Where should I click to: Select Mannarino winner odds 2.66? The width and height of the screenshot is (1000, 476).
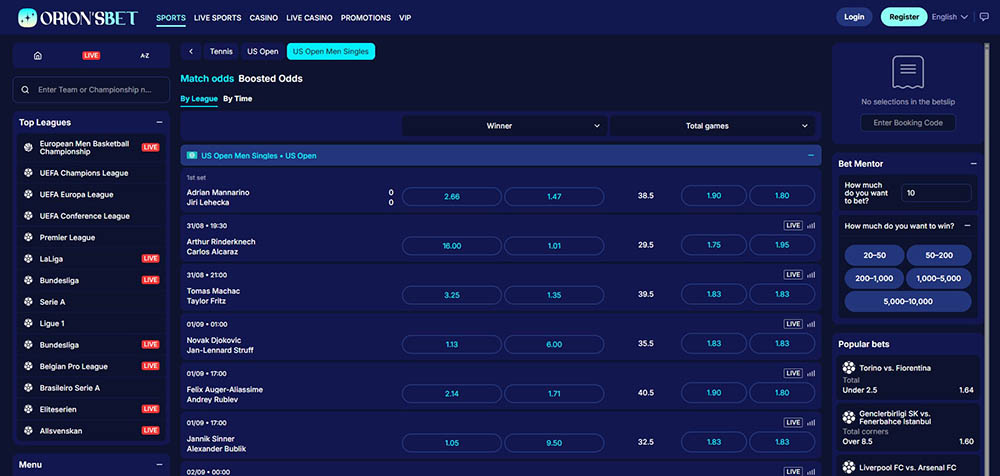click(x=452, y=197)
